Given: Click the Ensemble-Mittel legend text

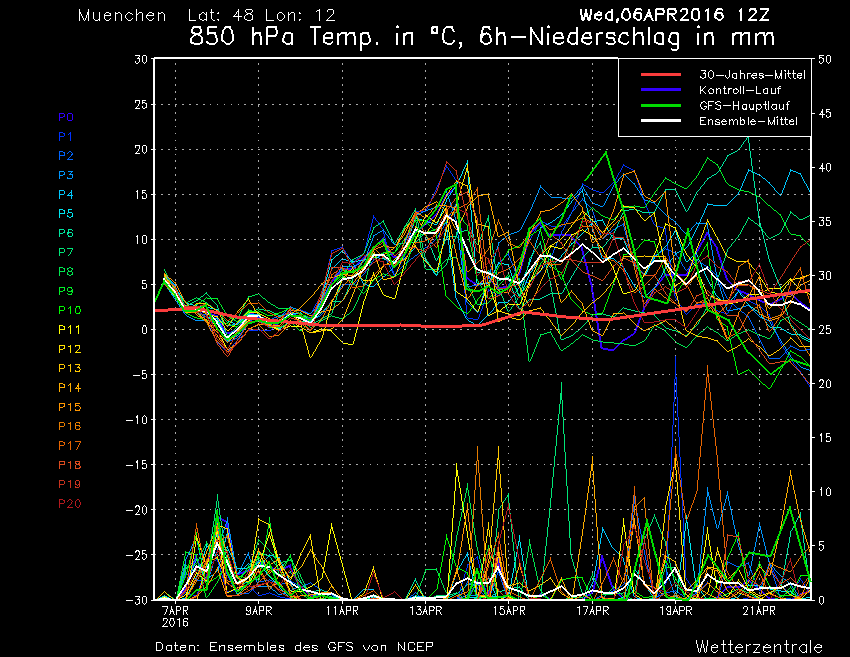Looking at the screenshot, I should point(749,121).
